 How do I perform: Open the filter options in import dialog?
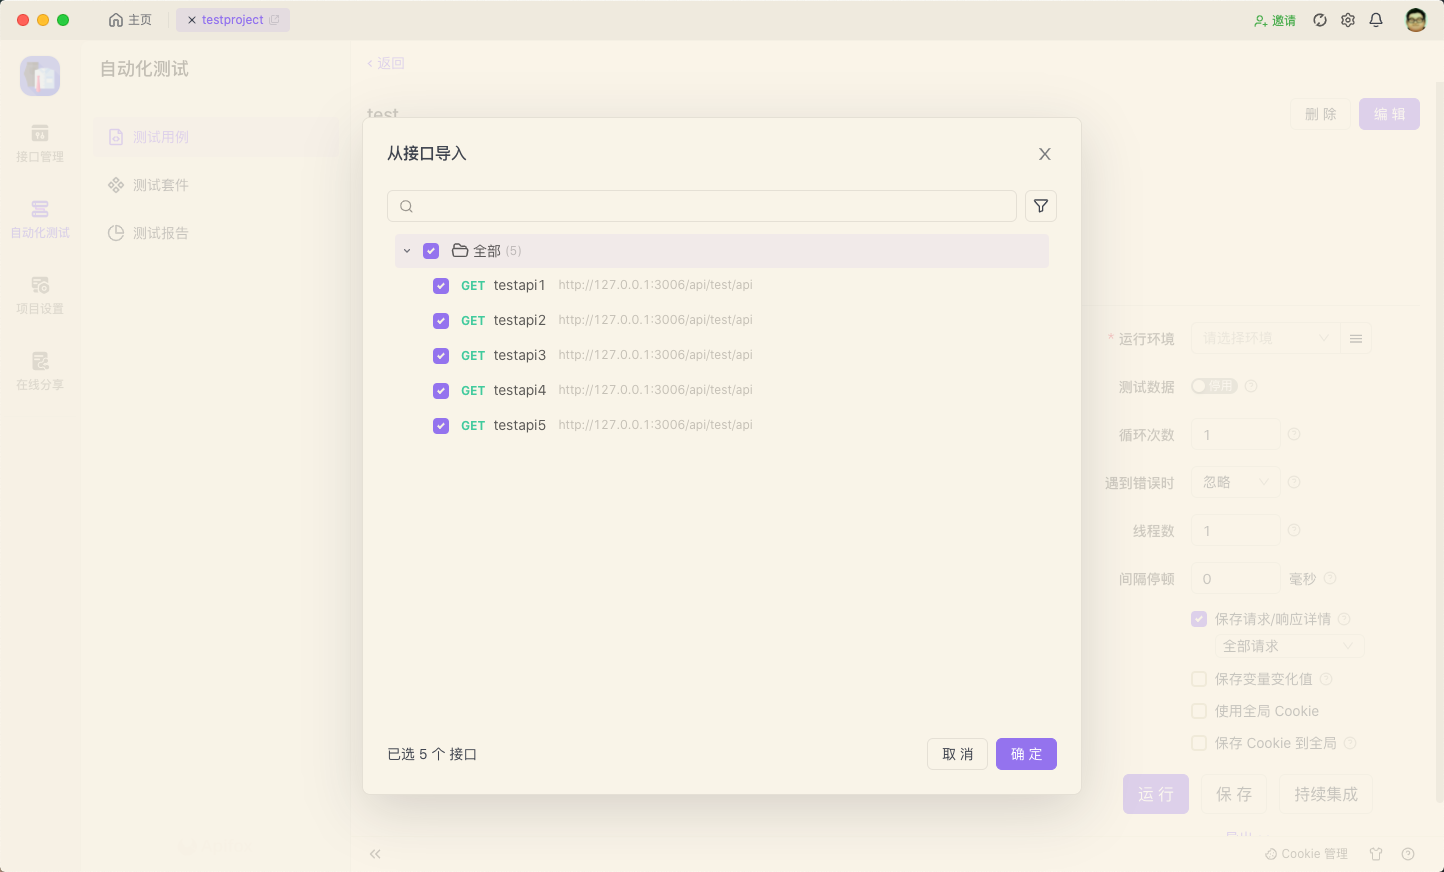1041,206
